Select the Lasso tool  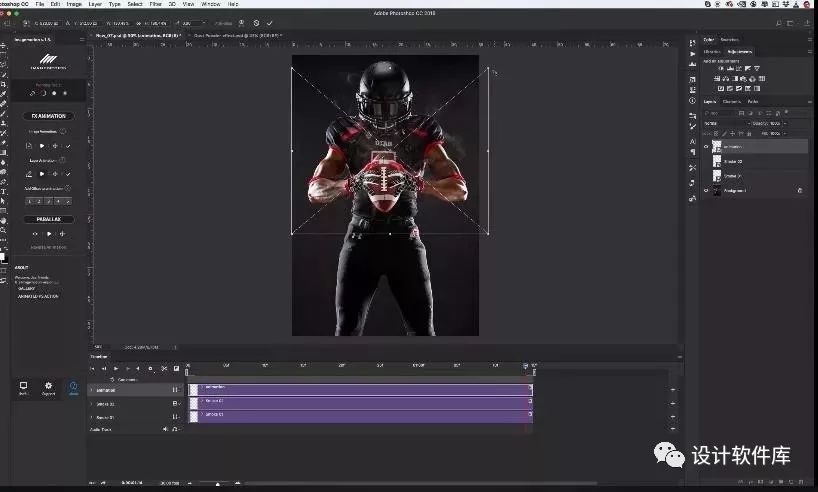4,63
